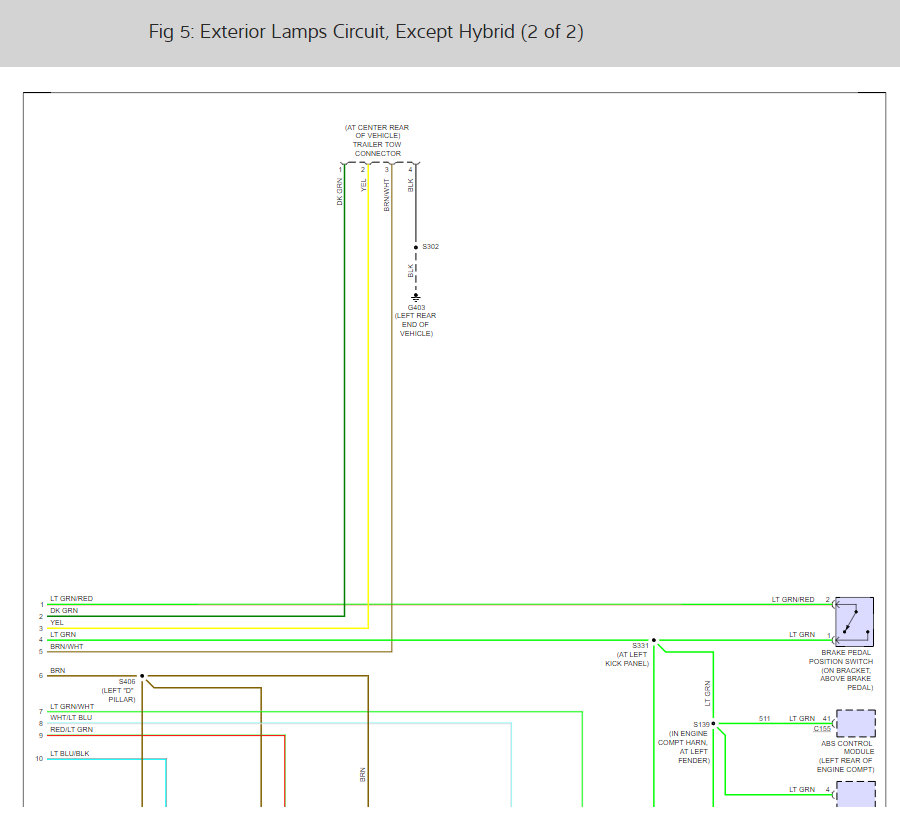
Task: Click the 'TRAILER TOW CONNECTOR' label text
Action: click(376, 149)
